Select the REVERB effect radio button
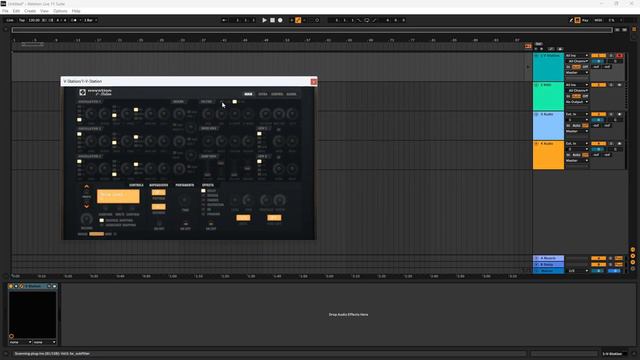Screen dimensions: 640x360 [203, 196]
